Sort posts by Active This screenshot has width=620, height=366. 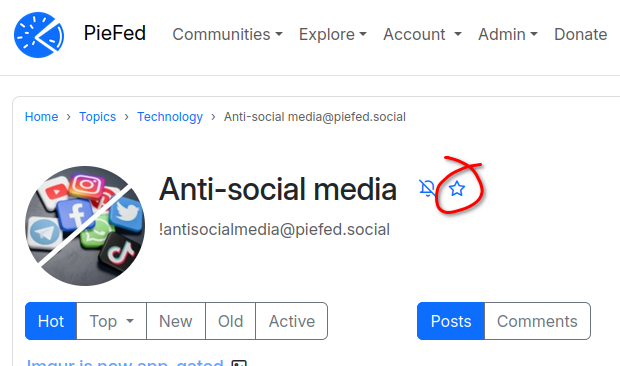292,321
